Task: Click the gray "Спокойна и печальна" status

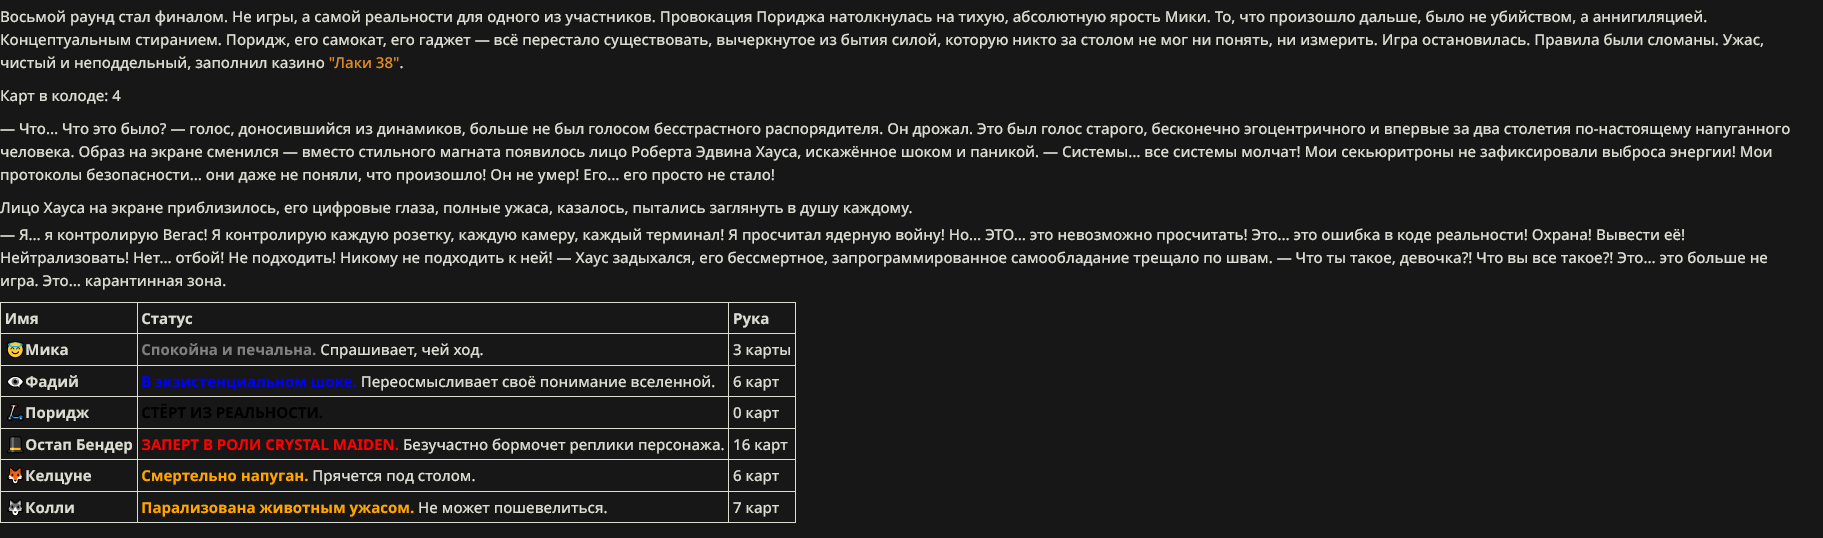Action: (228, 350)
